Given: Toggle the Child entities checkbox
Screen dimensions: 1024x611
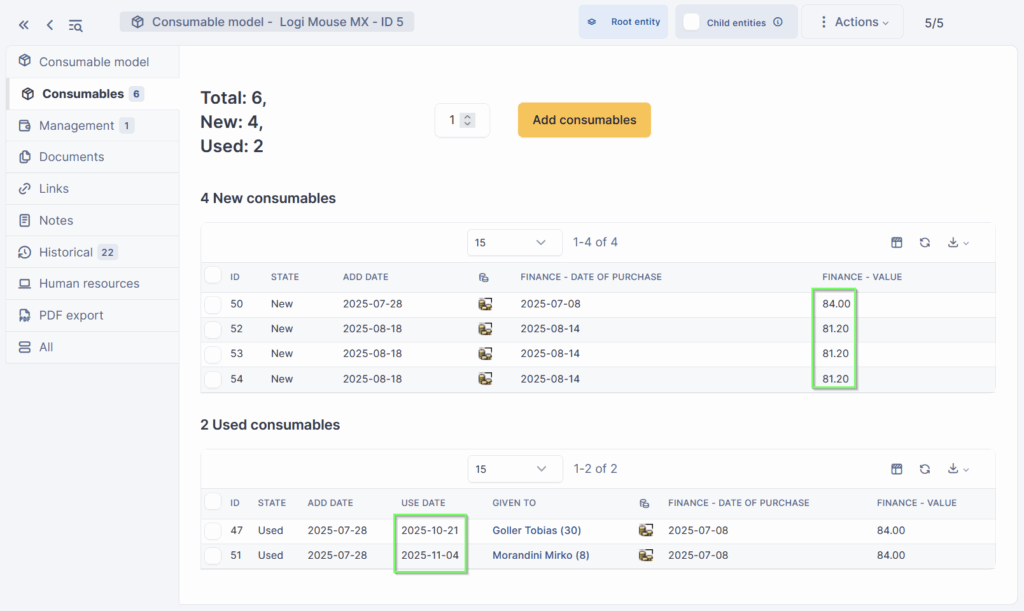Looking at the screenshot, I should point(691,22).
